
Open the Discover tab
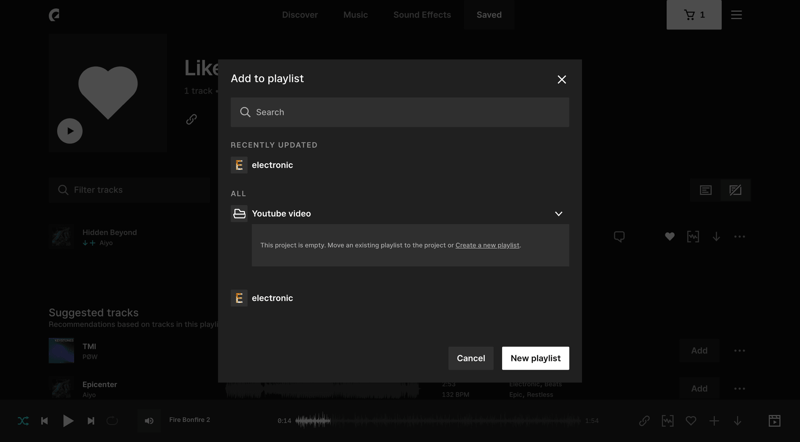point(300,15)
